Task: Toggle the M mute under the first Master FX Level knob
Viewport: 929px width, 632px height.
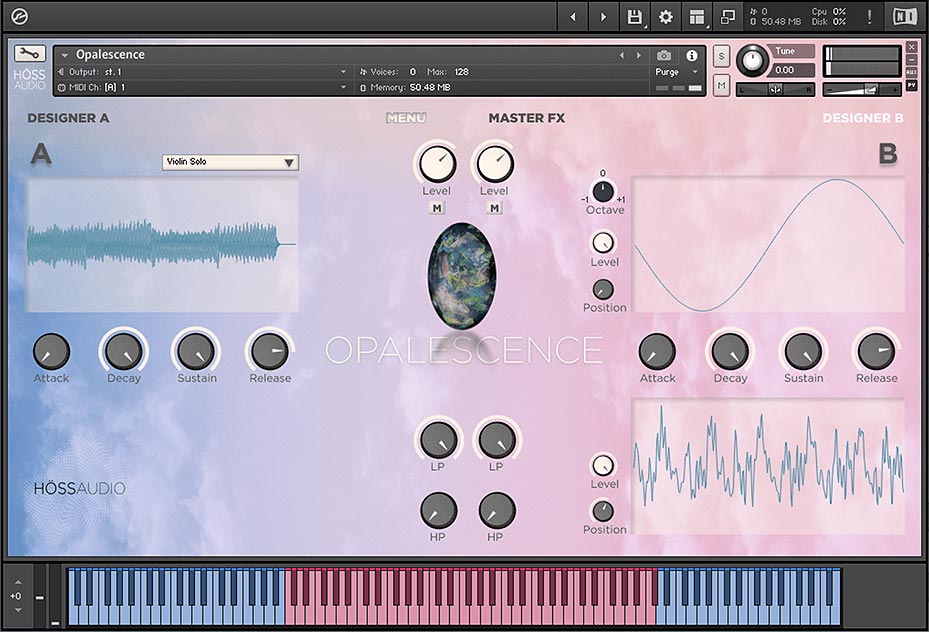Action: (x=436, y=208)
